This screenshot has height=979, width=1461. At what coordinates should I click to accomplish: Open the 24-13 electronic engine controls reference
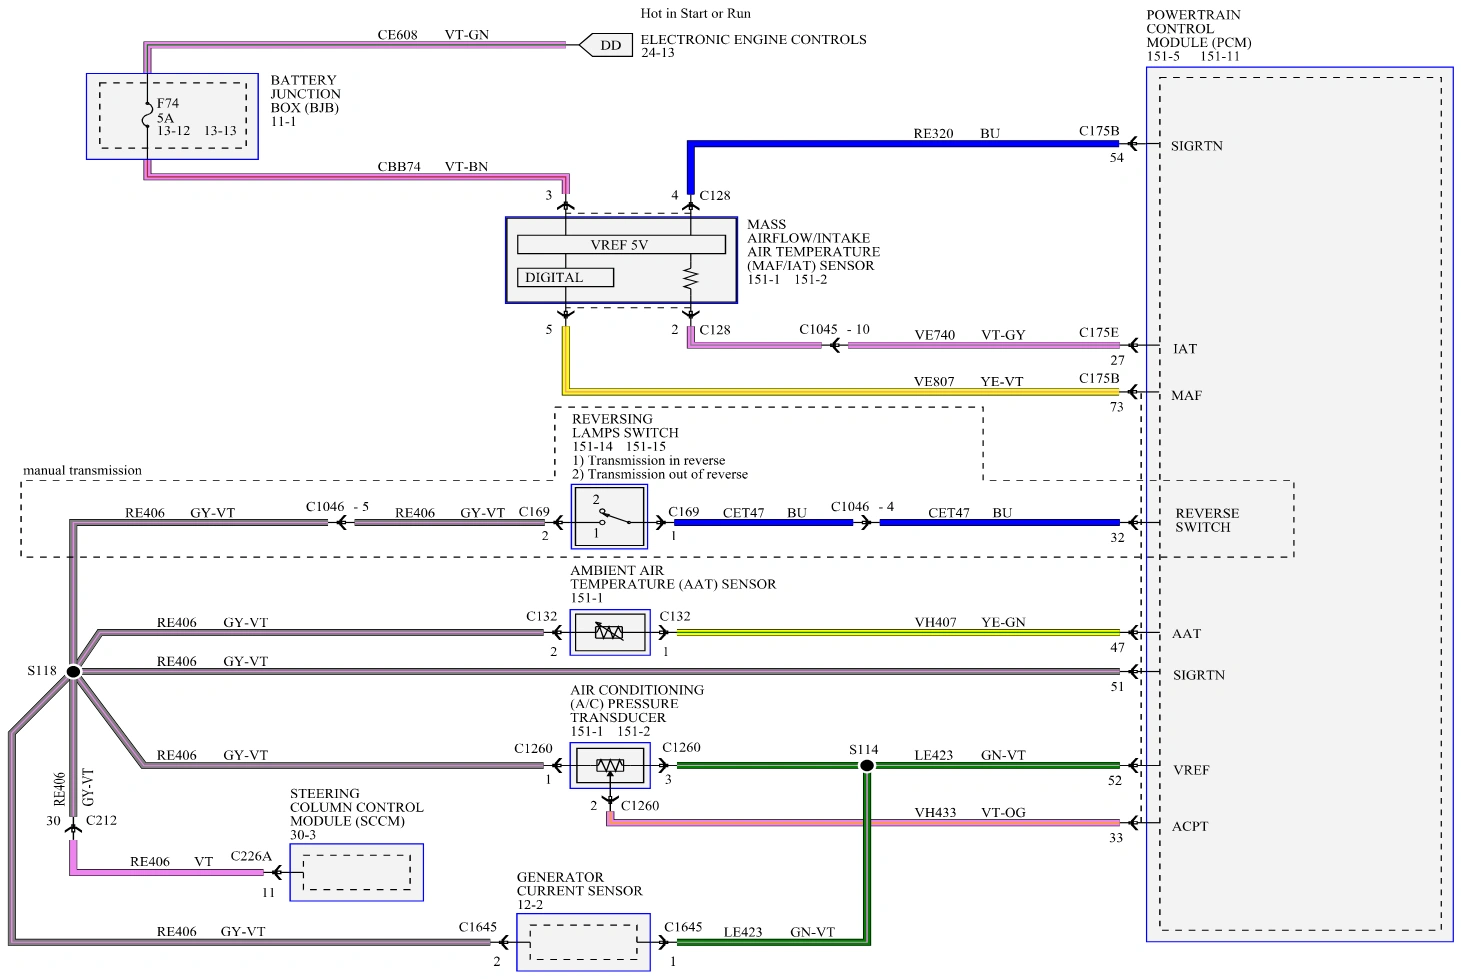(x=658, y=53)
